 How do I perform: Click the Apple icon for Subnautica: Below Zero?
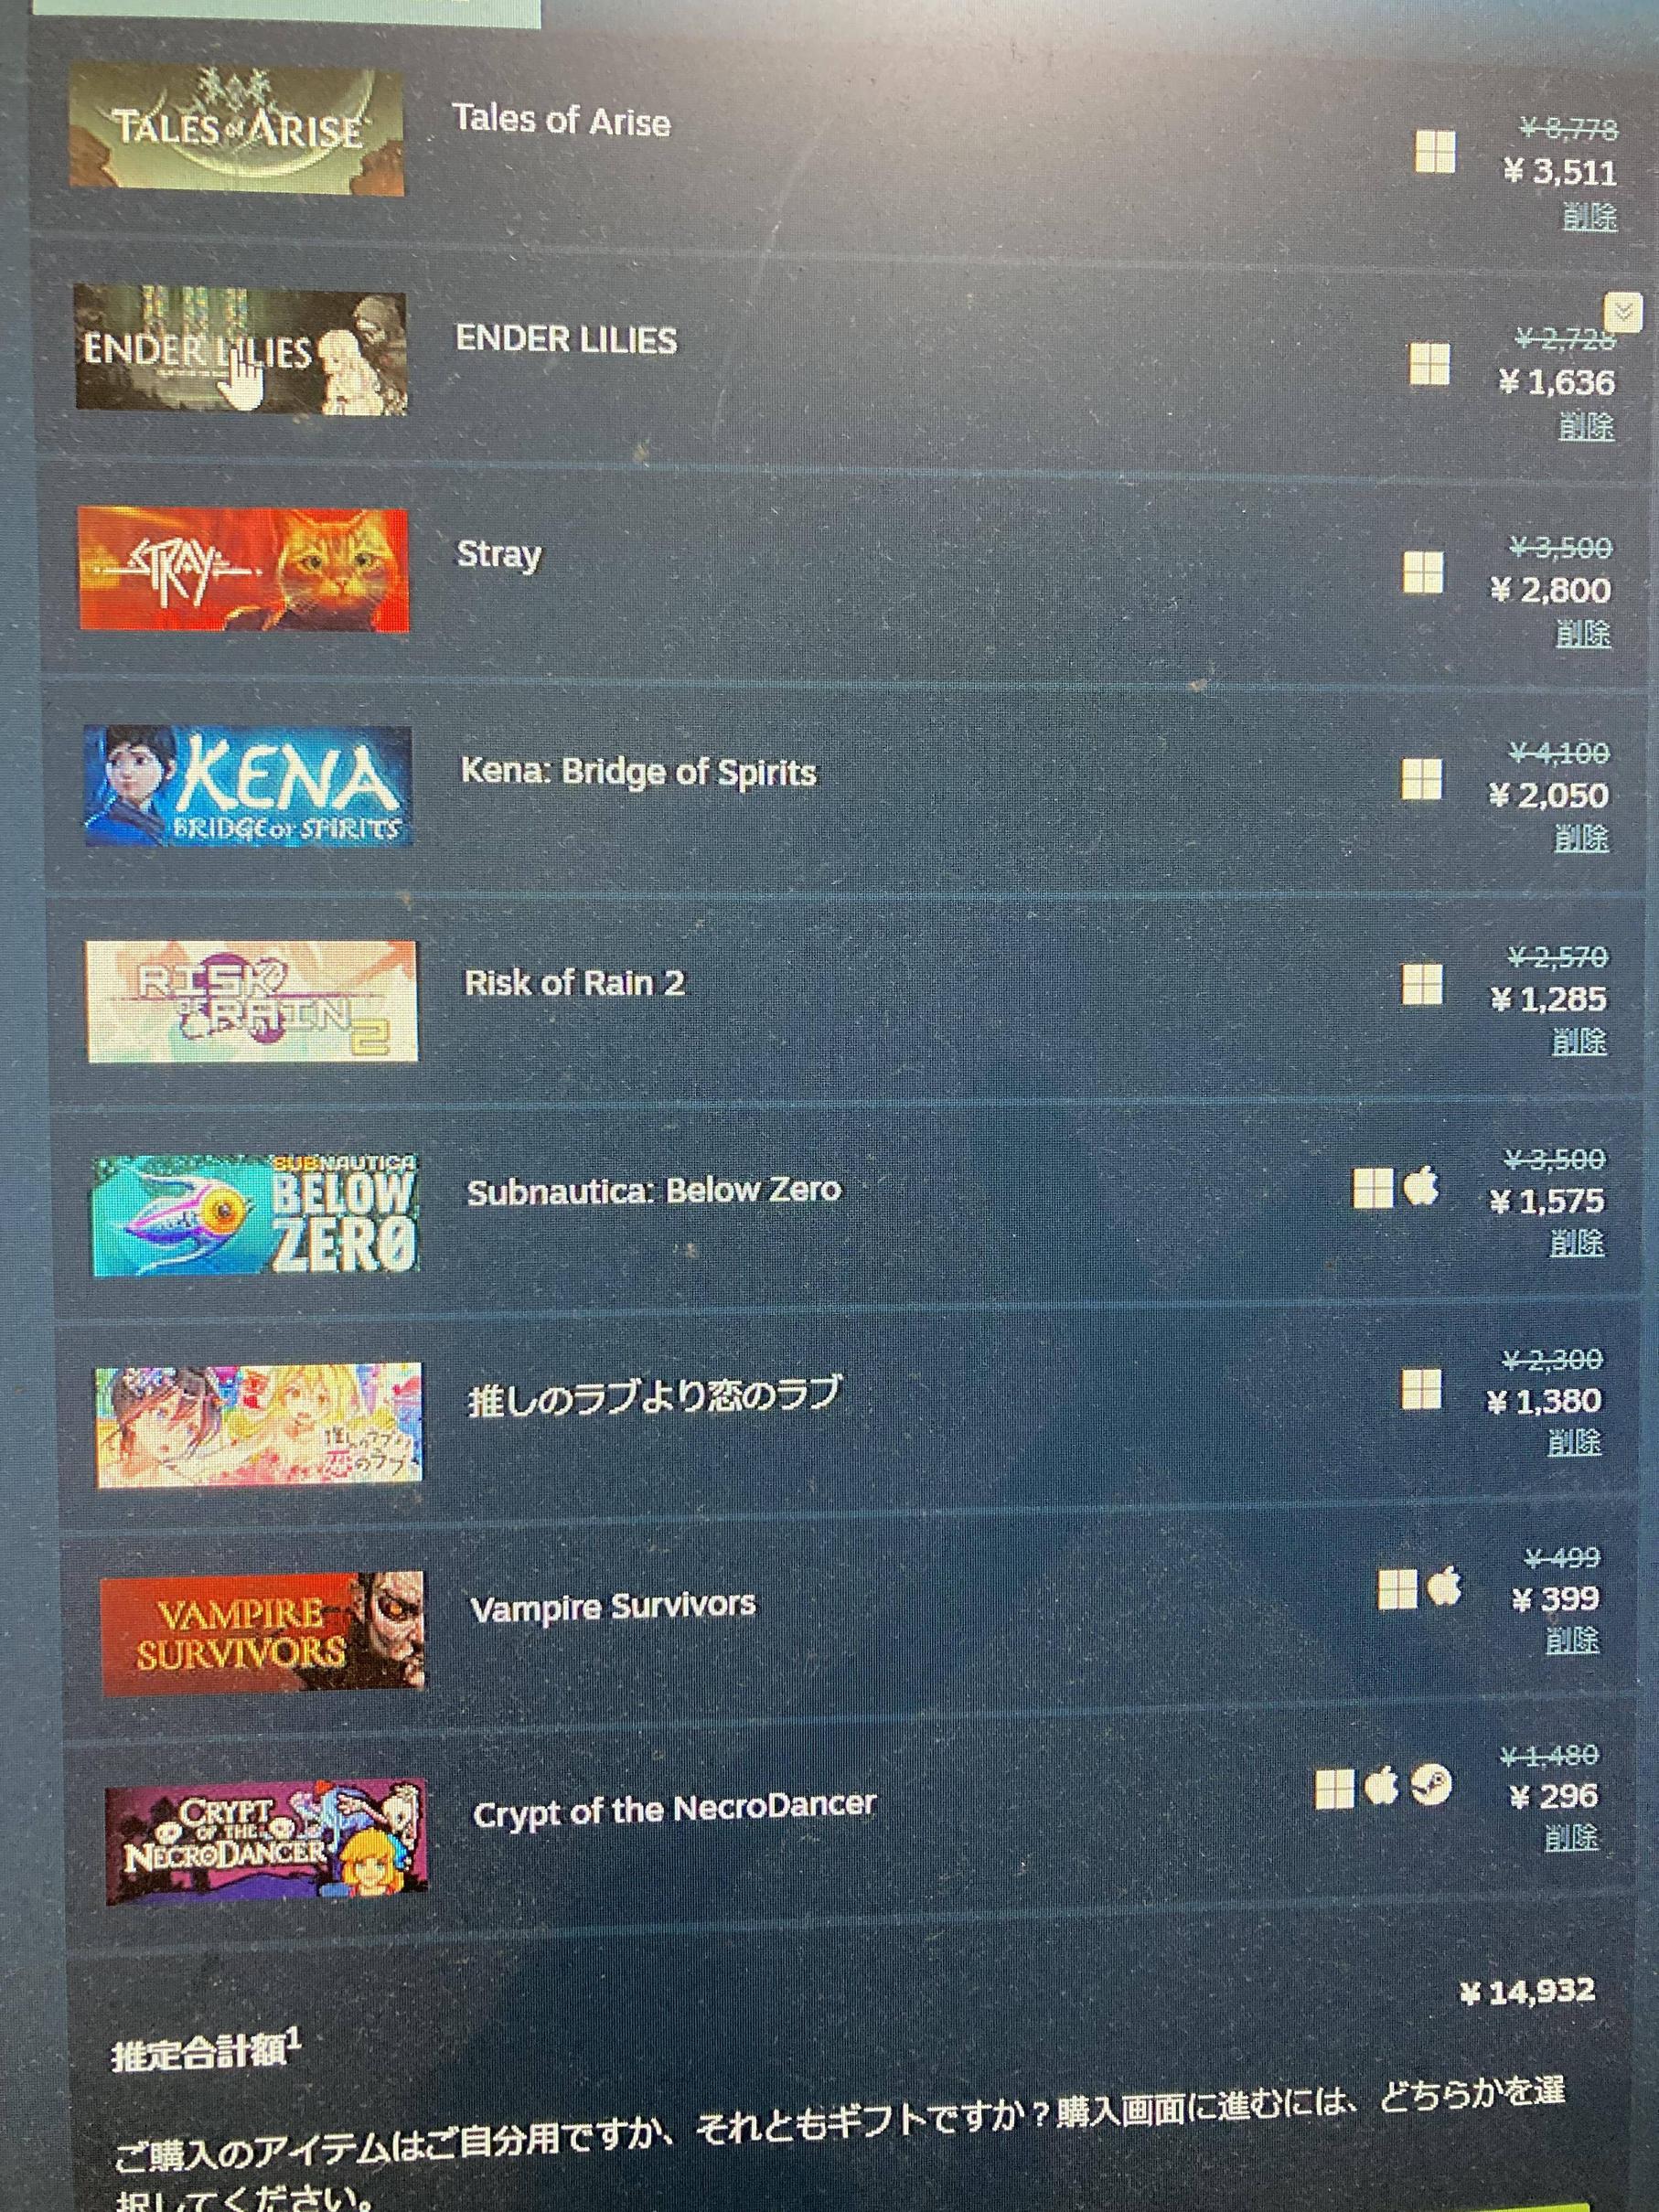(1420, 1187)
